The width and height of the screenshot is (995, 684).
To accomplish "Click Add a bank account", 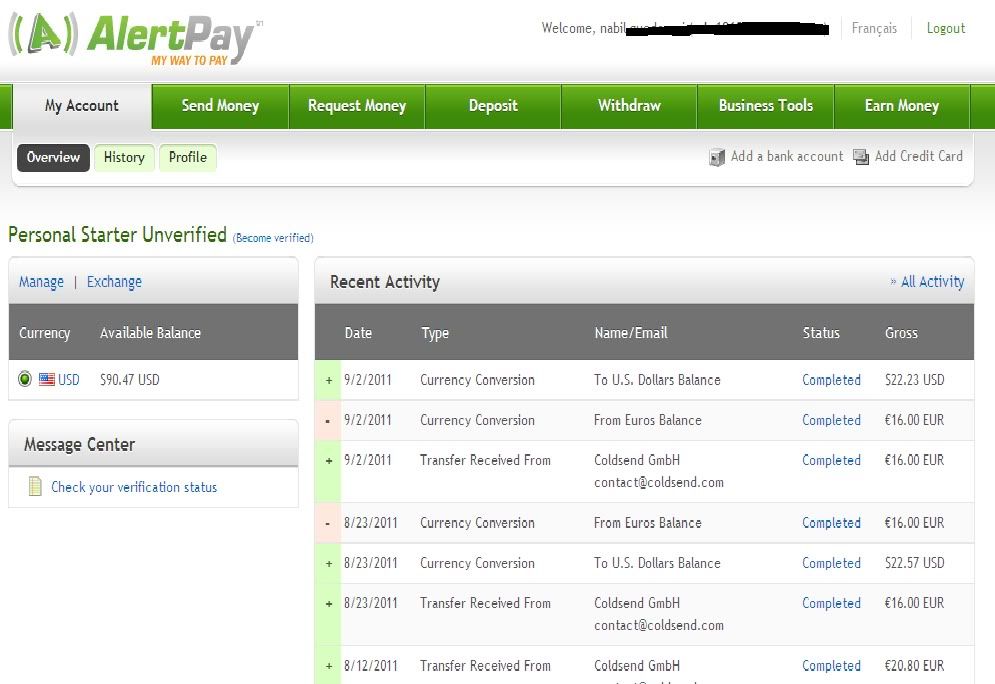I will tap(787, 156).
